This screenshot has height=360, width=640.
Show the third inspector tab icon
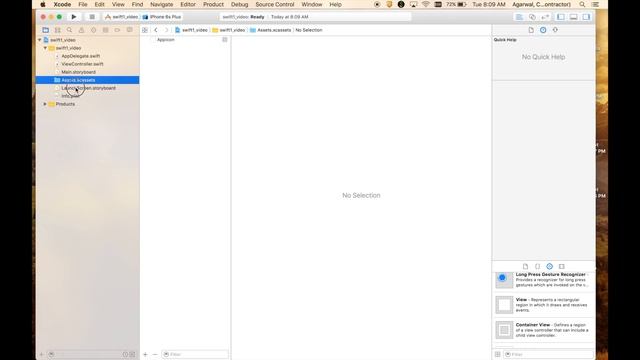pos(555,30)
